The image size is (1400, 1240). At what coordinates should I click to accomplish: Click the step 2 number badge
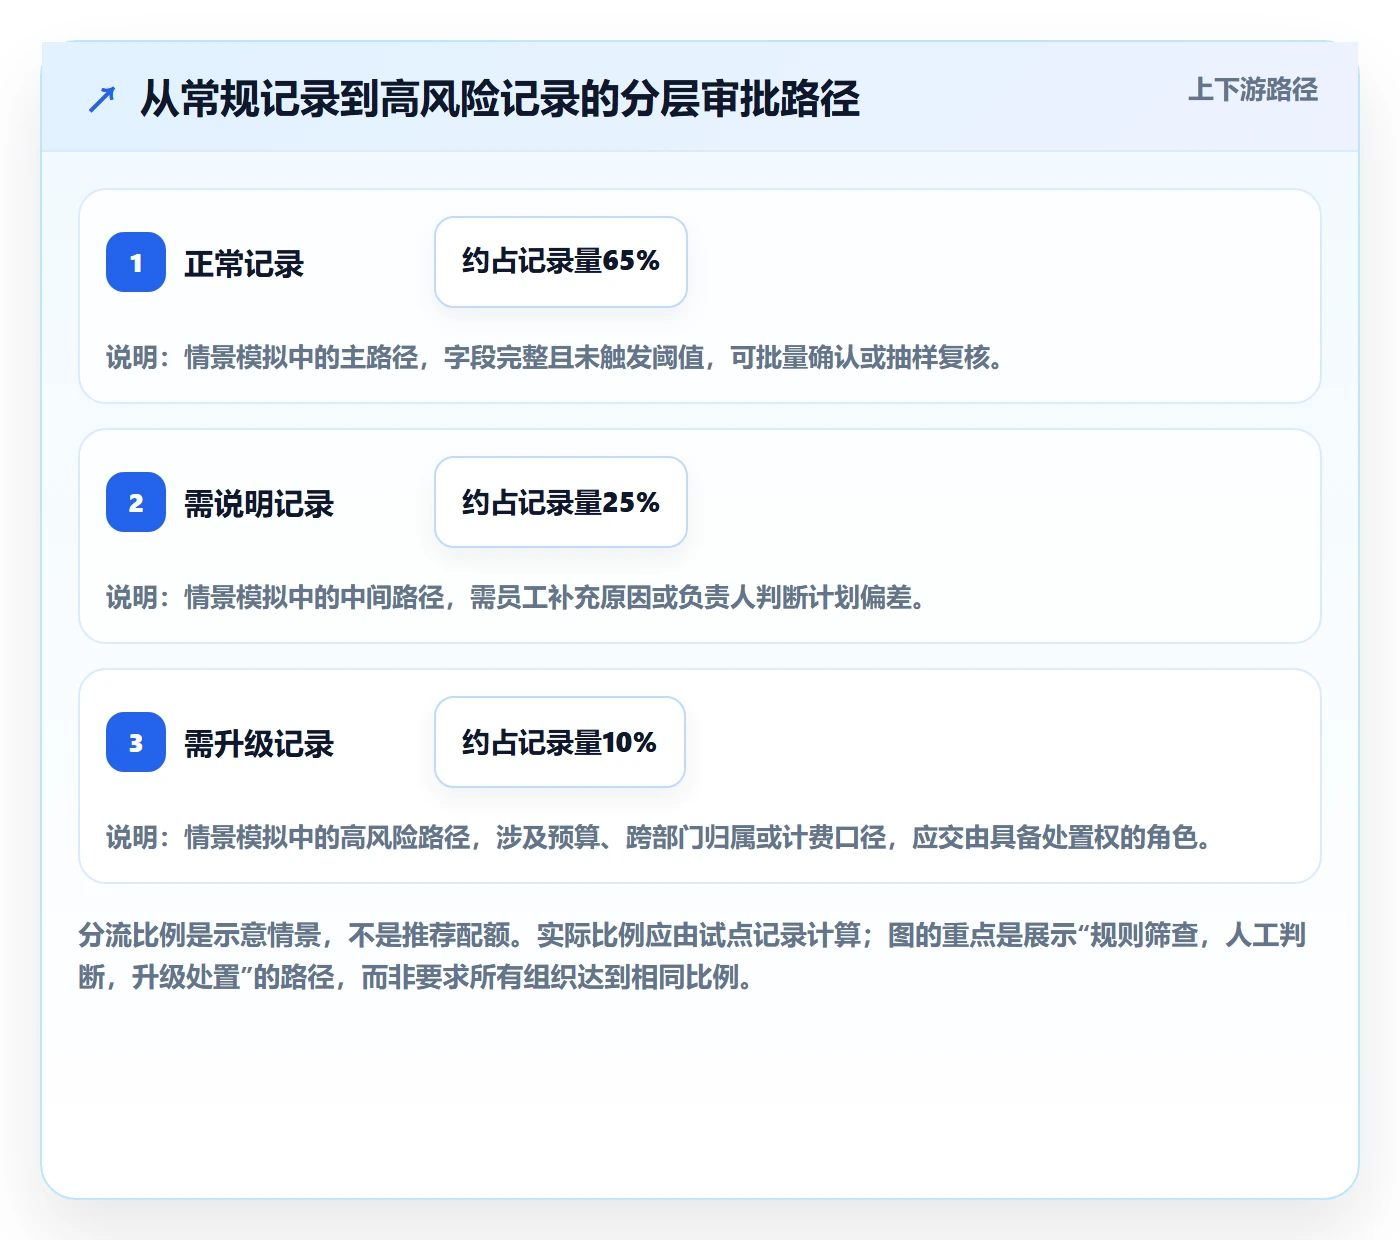coord(136,502)
